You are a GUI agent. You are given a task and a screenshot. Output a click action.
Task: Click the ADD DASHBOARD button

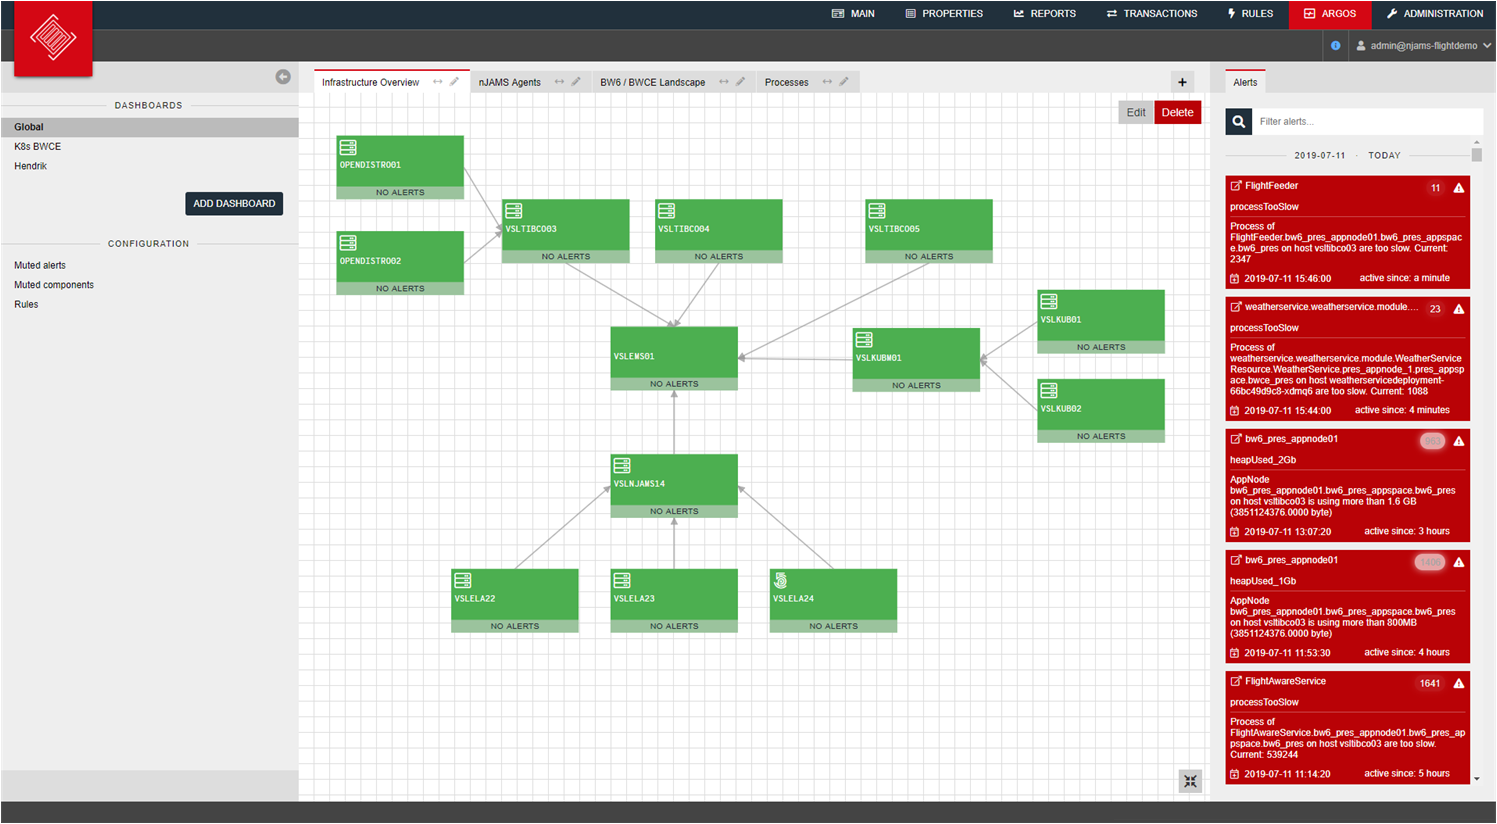click(234, 204)
